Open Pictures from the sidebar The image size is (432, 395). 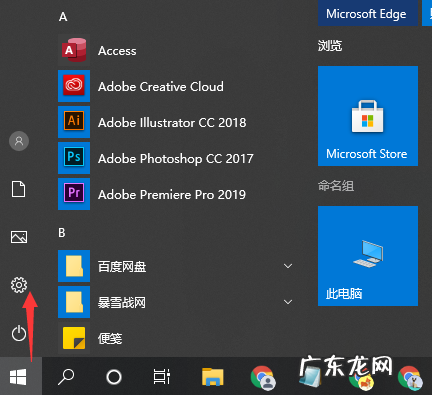(19, 237)
